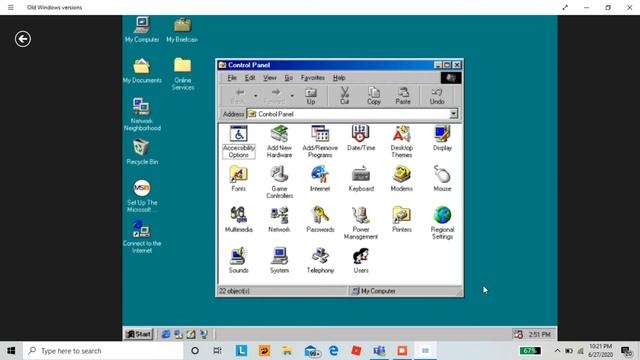This screenshot has height=360, width=640.
Task: Open the System applet
Action: (279, 260)
